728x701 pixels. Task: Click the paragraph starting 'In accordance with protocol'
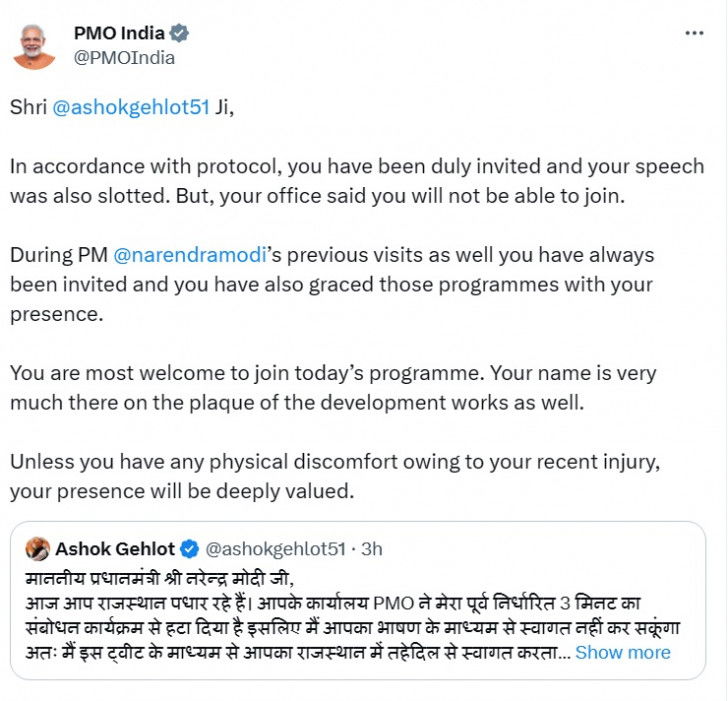click(x=357, y=181)
